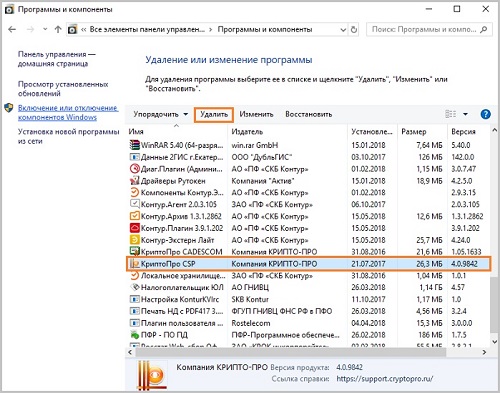Click the Данные 2ГИС row icon
The height and width of the screenshot is (393, 500).
[134, 157]
